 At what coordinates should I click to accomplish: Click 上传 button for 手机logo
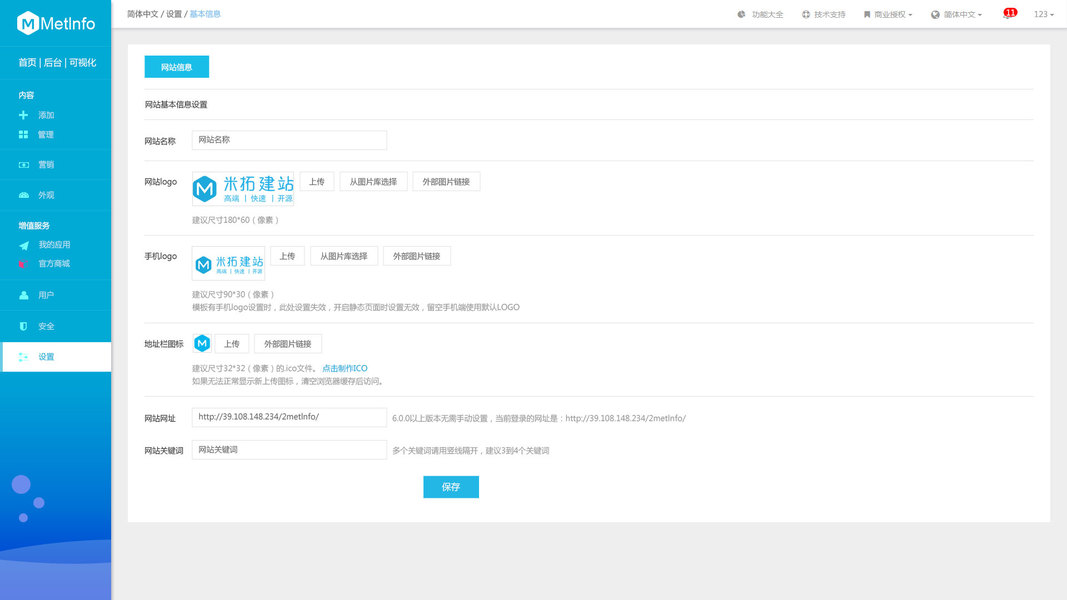click(x=288, y=256)
